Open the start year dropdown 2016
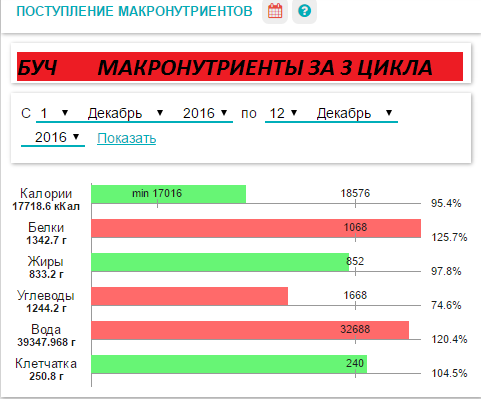Viewport: 481px width, 399px height. (205, 113)
